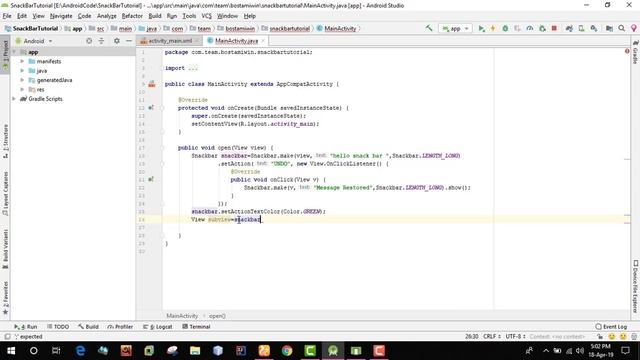Viewport: 640px width, 360px height.
Task: Click open() in the editor breadcrumb
Action: tap(217, 316)
